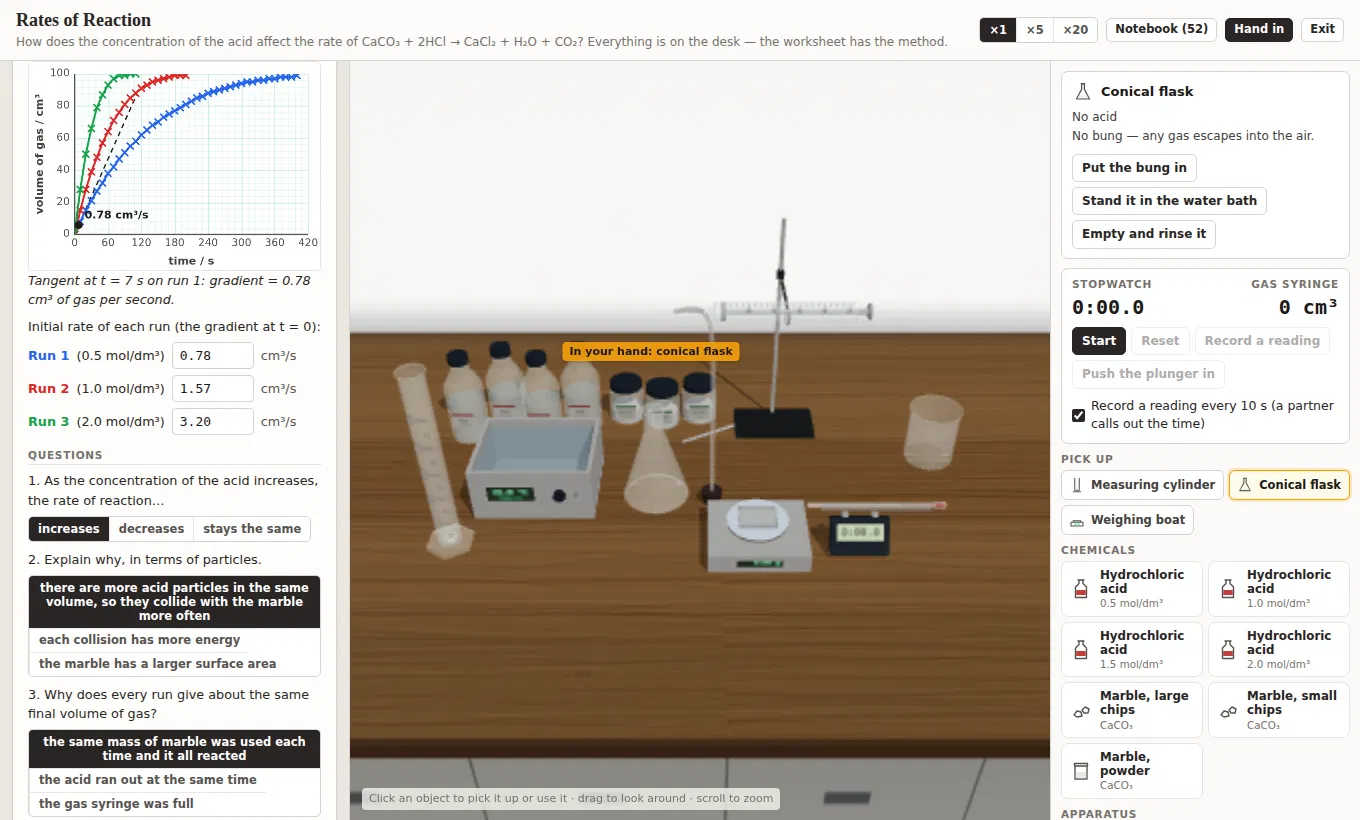
Task: Click the balance on the desk
Action: 762,535
